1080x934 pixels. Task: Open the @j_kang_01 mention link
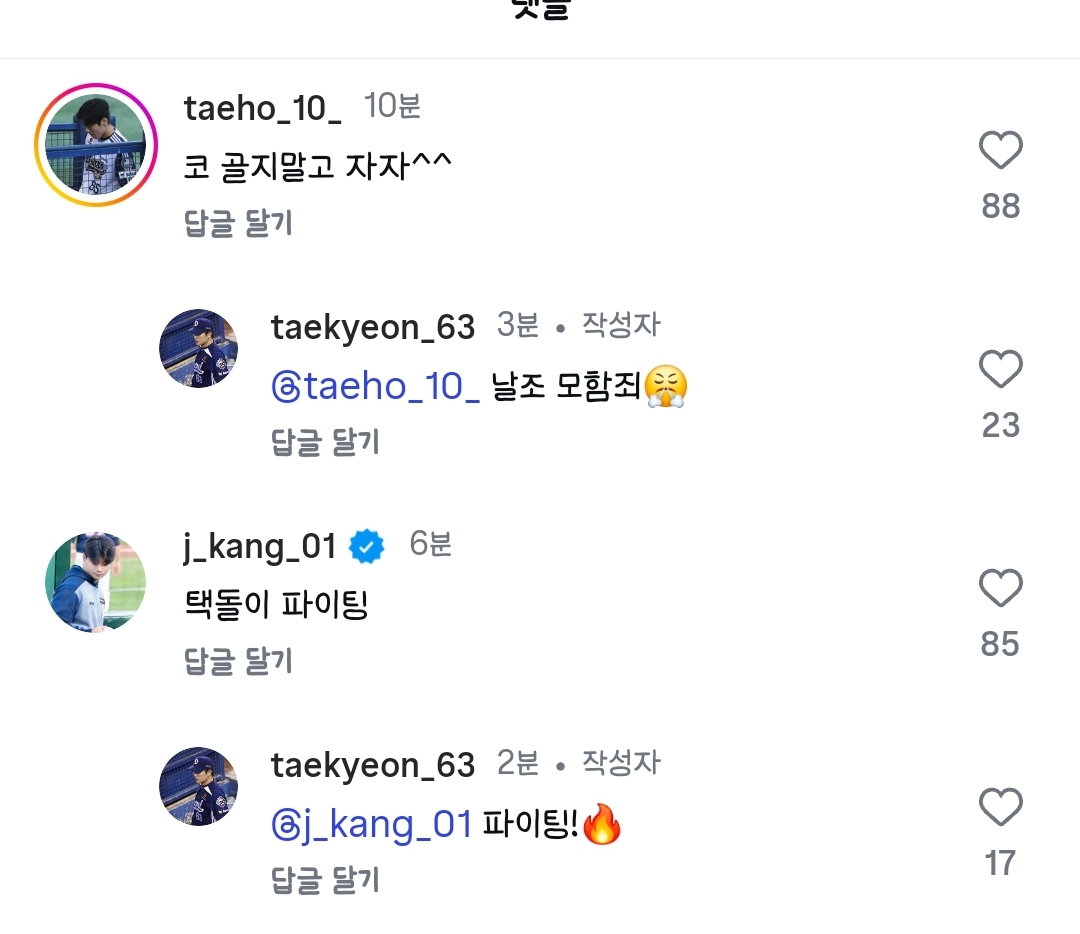(x=372, y=824)
